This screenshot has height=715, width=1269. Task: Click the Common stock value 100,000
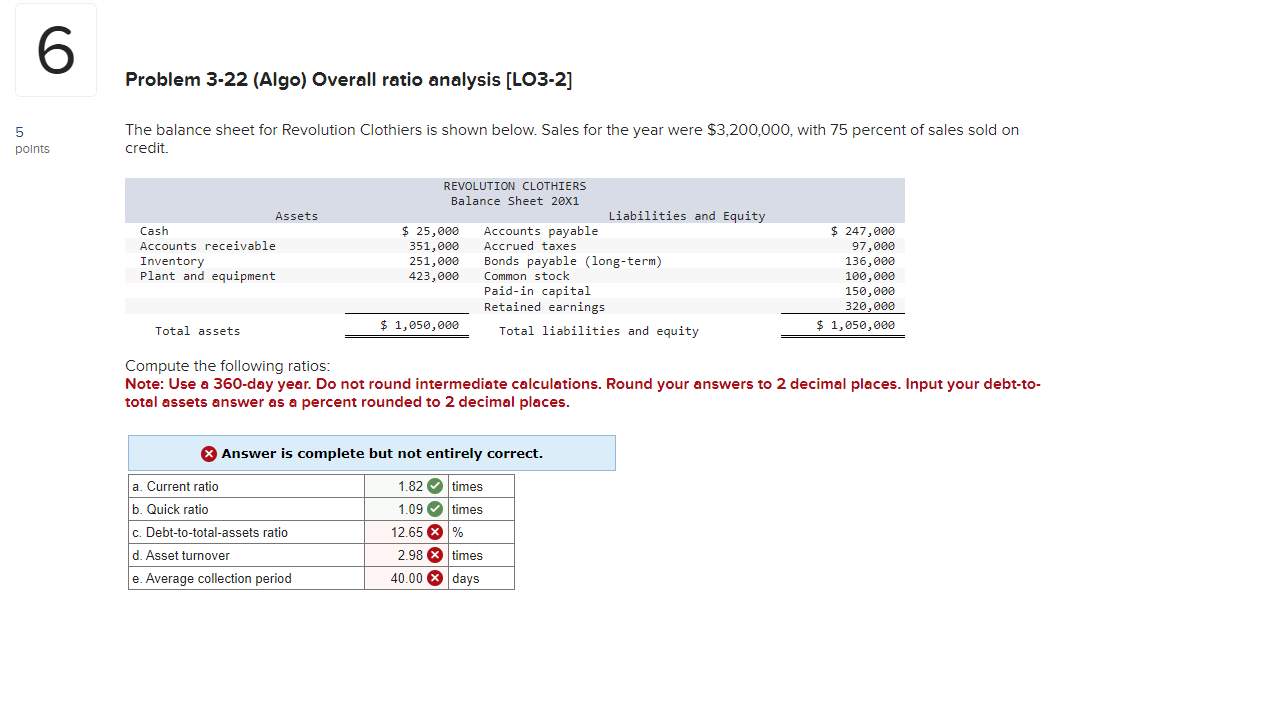tap(870, 276)
